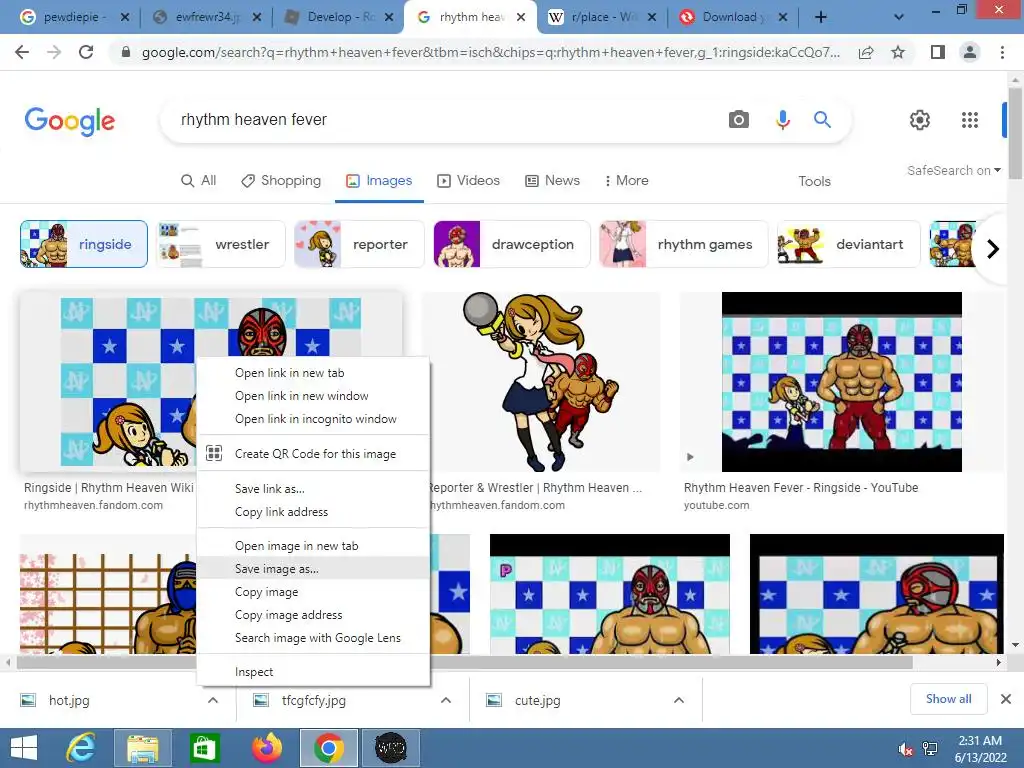
Task: Launch Firefox from taskbar
Action: 267,748
